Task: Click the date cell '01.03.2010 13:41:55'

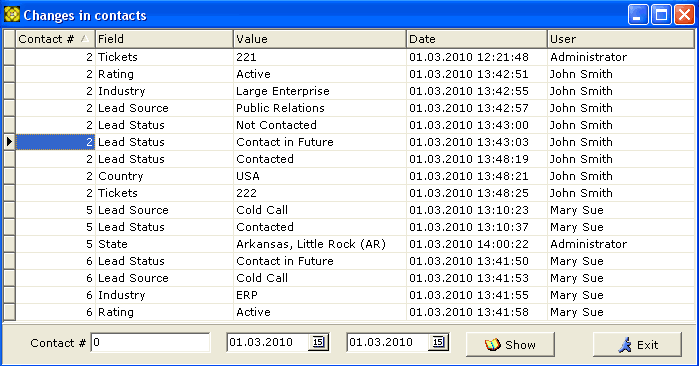Action: pyautogui.click(x=477, y=295)
